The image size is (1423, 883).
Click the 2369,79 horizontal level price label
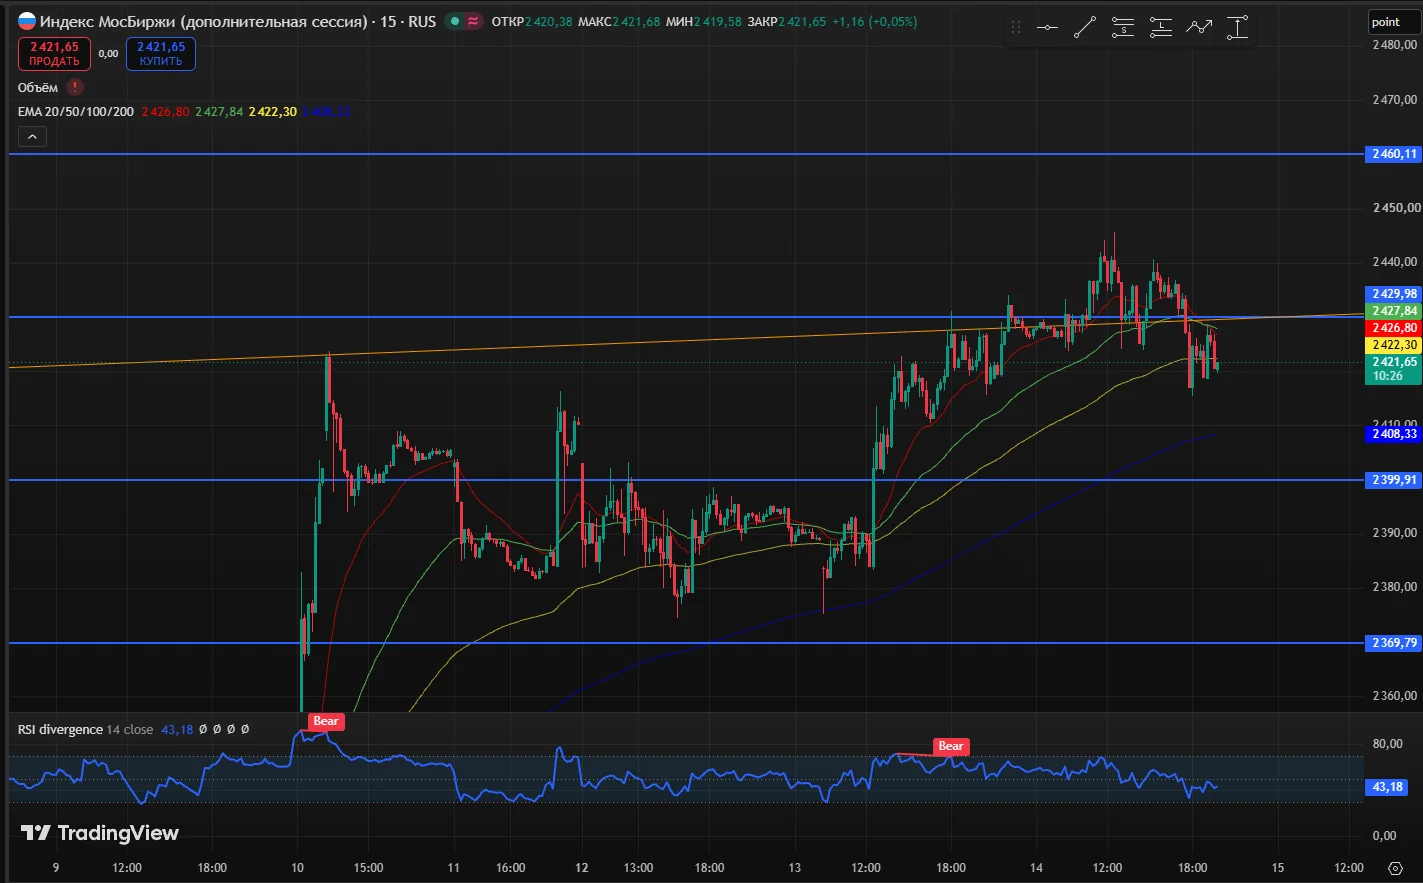tap(1394, 643)
